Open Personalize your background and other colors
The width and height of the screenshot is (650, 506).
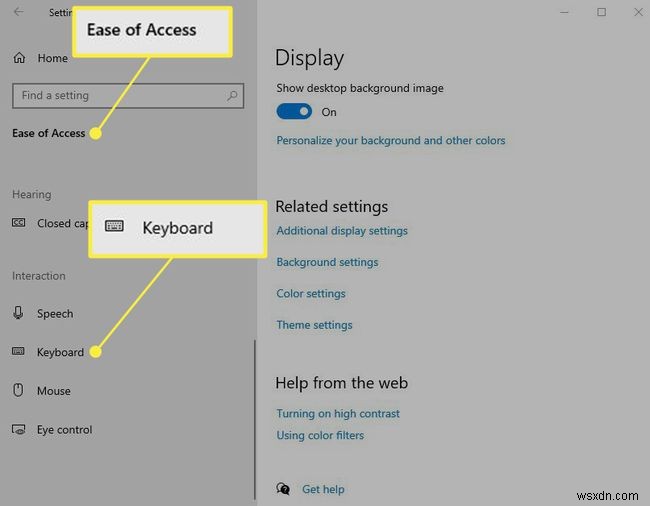[391, 140]
